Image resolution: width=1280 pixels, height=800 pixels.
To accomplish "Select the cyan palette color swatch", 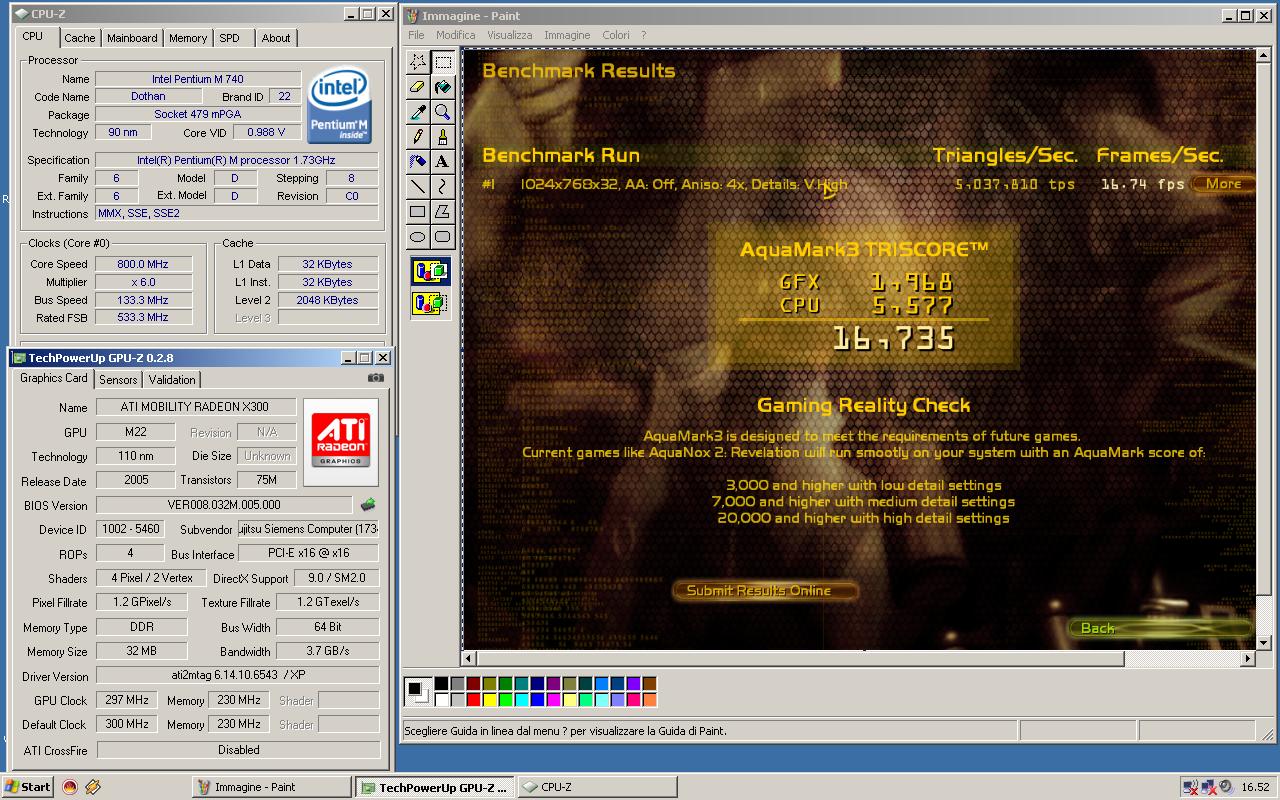I will click(521, 700).
